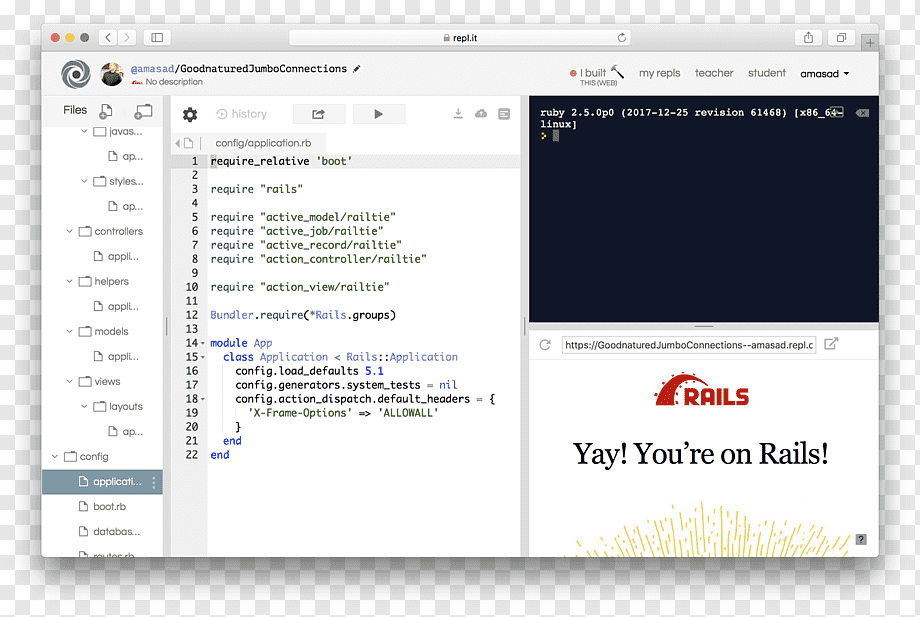Collapse the file sidebar arrow icon

tap(177, 143)
